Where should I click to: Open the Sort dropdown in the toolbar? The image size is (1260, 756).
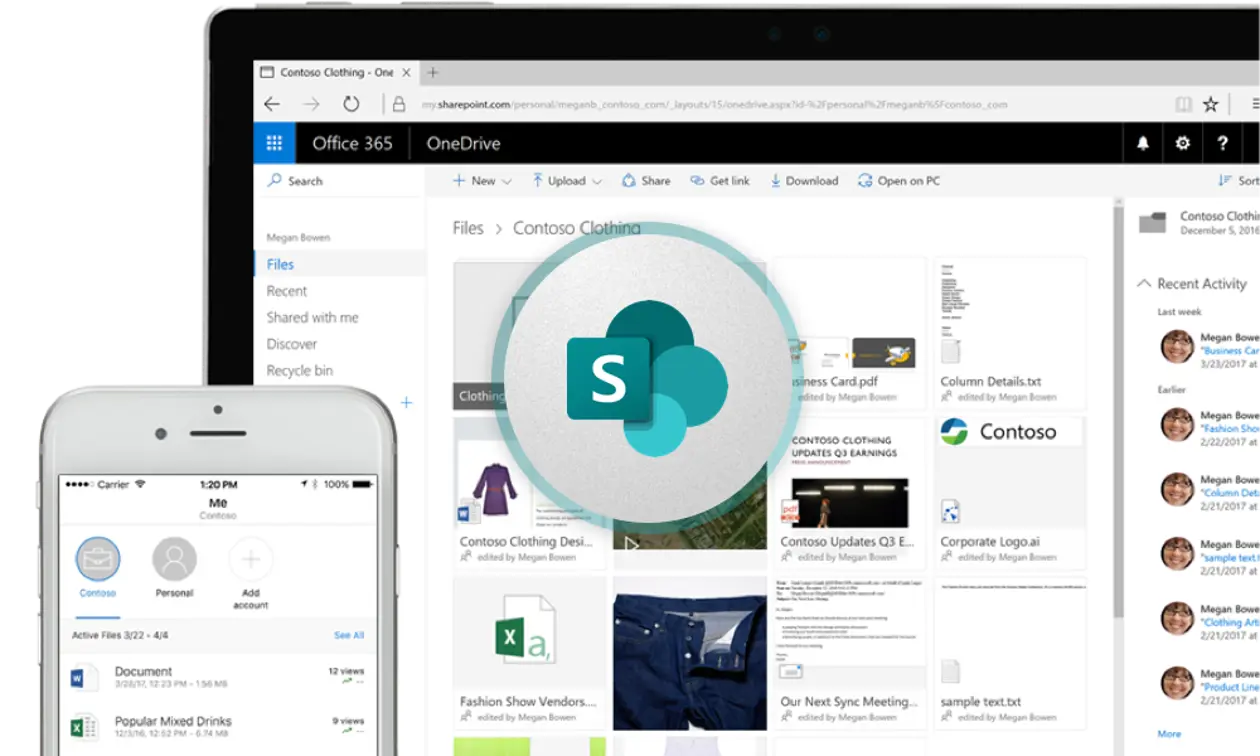[1238, 181]
